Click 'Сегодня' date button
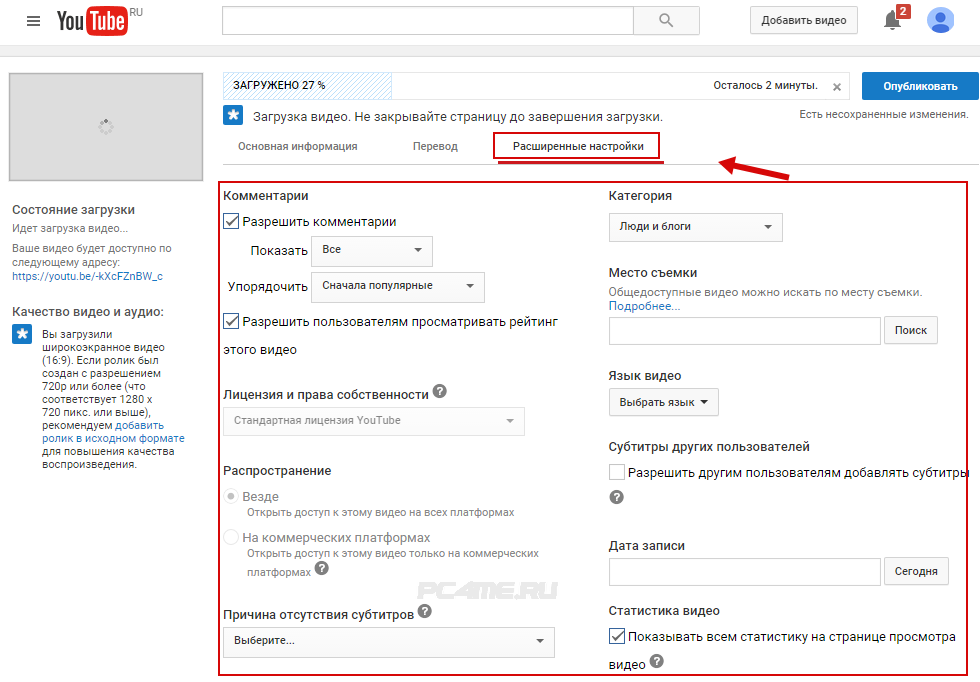Viewport: 980px width, 682px height. pos(916,571)
